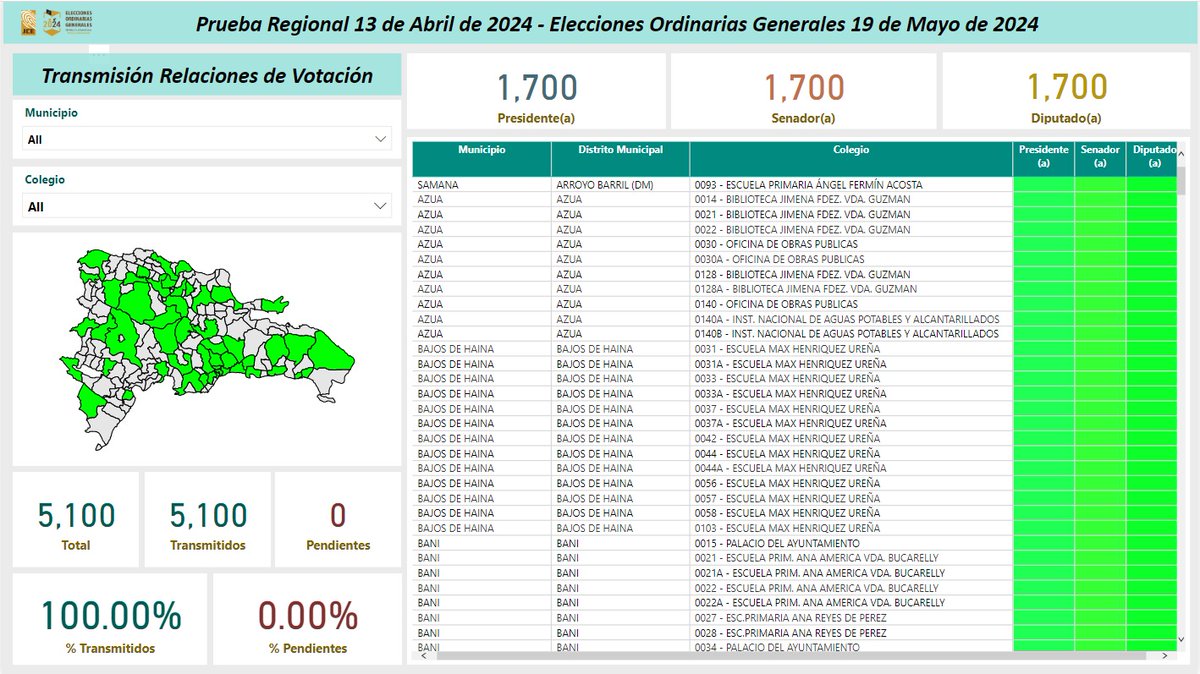Click green Presidente(a) cell in SAMANA row
The width and height of the screenshot is (1200, 674).
[1043, 184]
